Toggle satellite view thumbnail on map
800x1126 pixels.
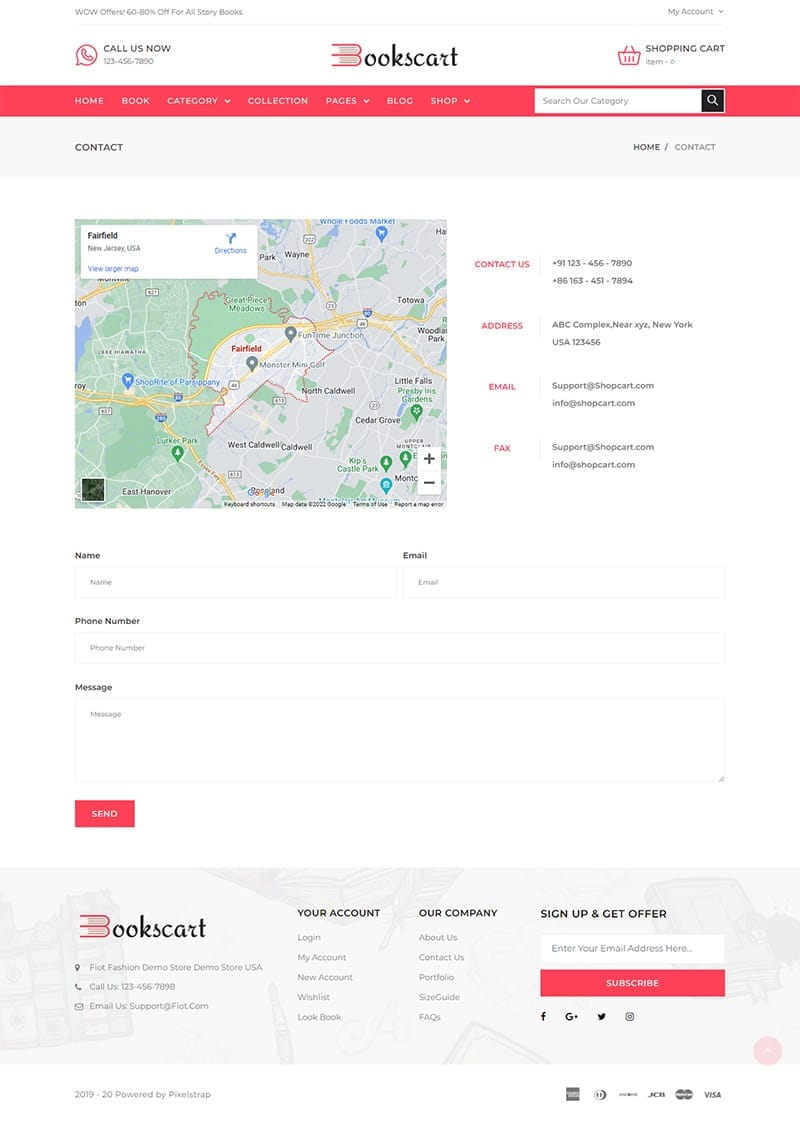pos(93,490)
